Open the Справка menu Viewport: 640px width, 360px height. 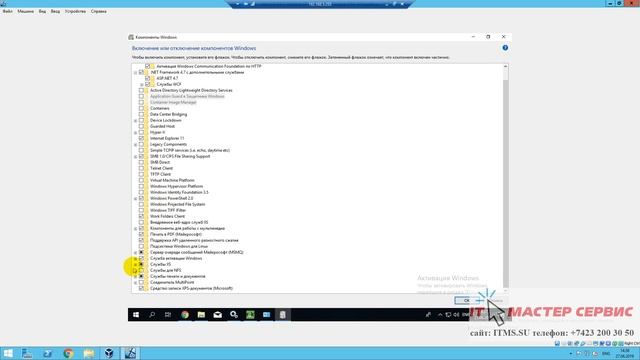click(x=98, y=11)
